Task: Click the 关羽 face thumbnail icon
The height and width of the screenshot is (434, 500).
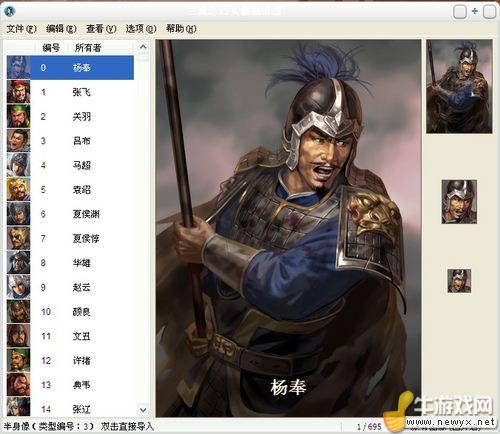Action: [18, 116]
